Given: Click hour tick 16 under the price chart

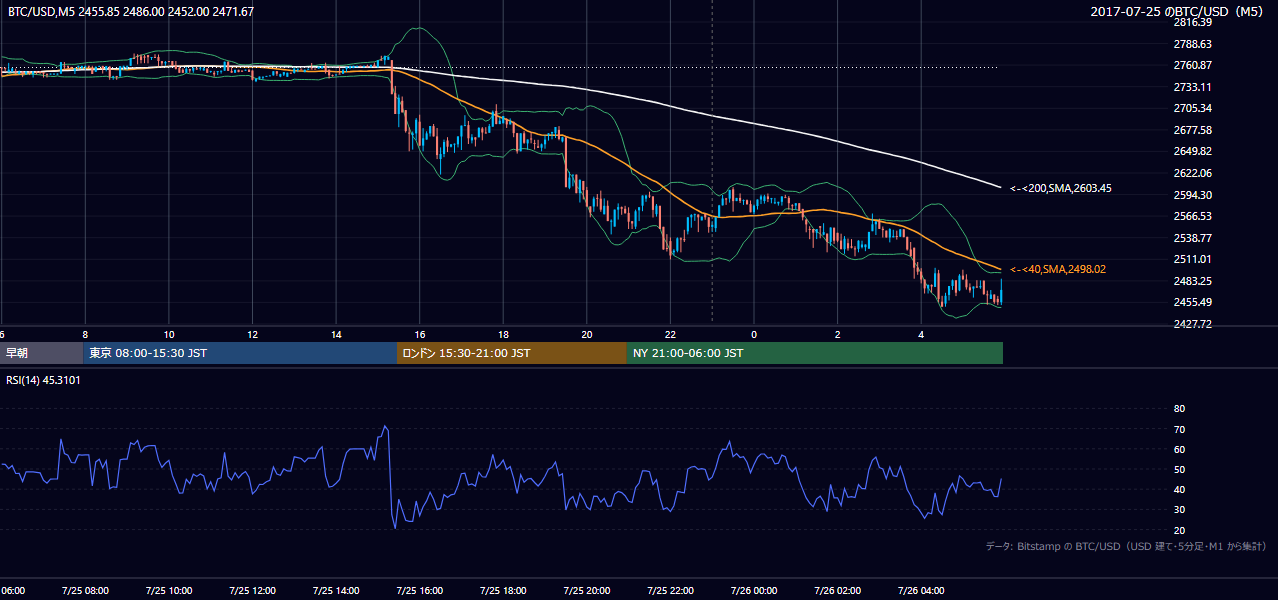Looking at the screenshot, I should pos(419,334).
